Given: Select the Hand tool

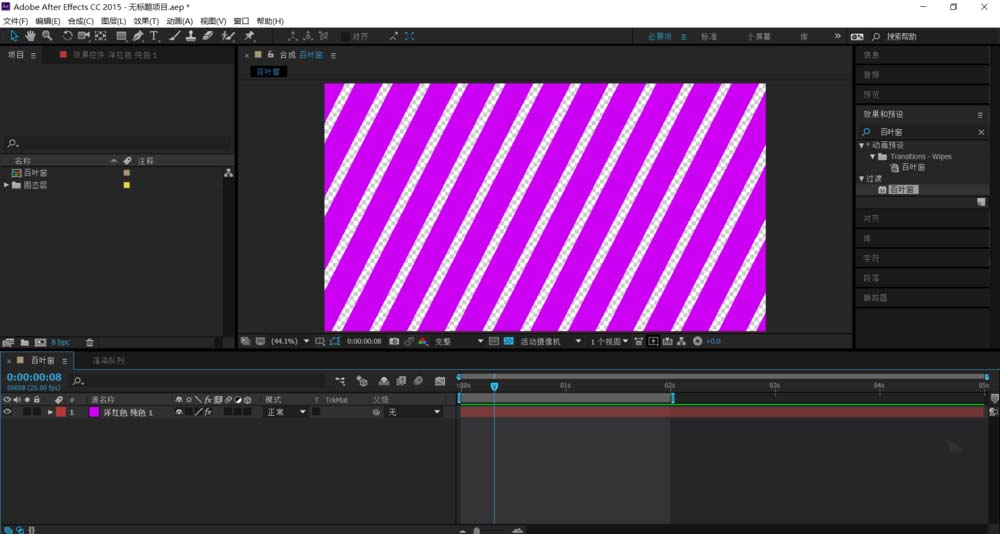Looking at the screenshot, I should 30,36.
